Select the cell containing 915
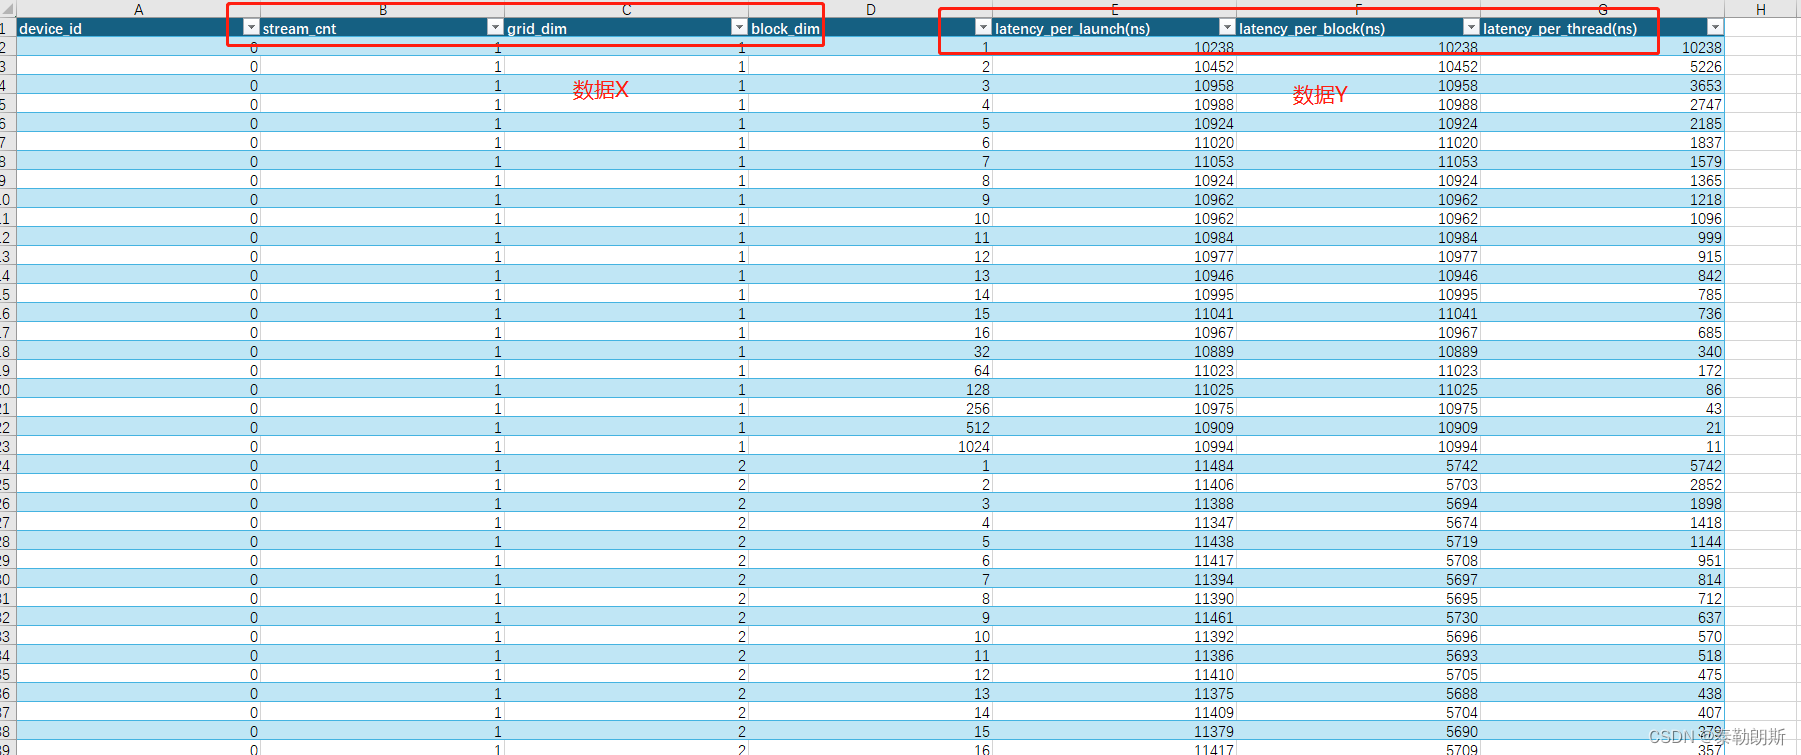Screen dimensions: 1801x755 (1602, 256)
